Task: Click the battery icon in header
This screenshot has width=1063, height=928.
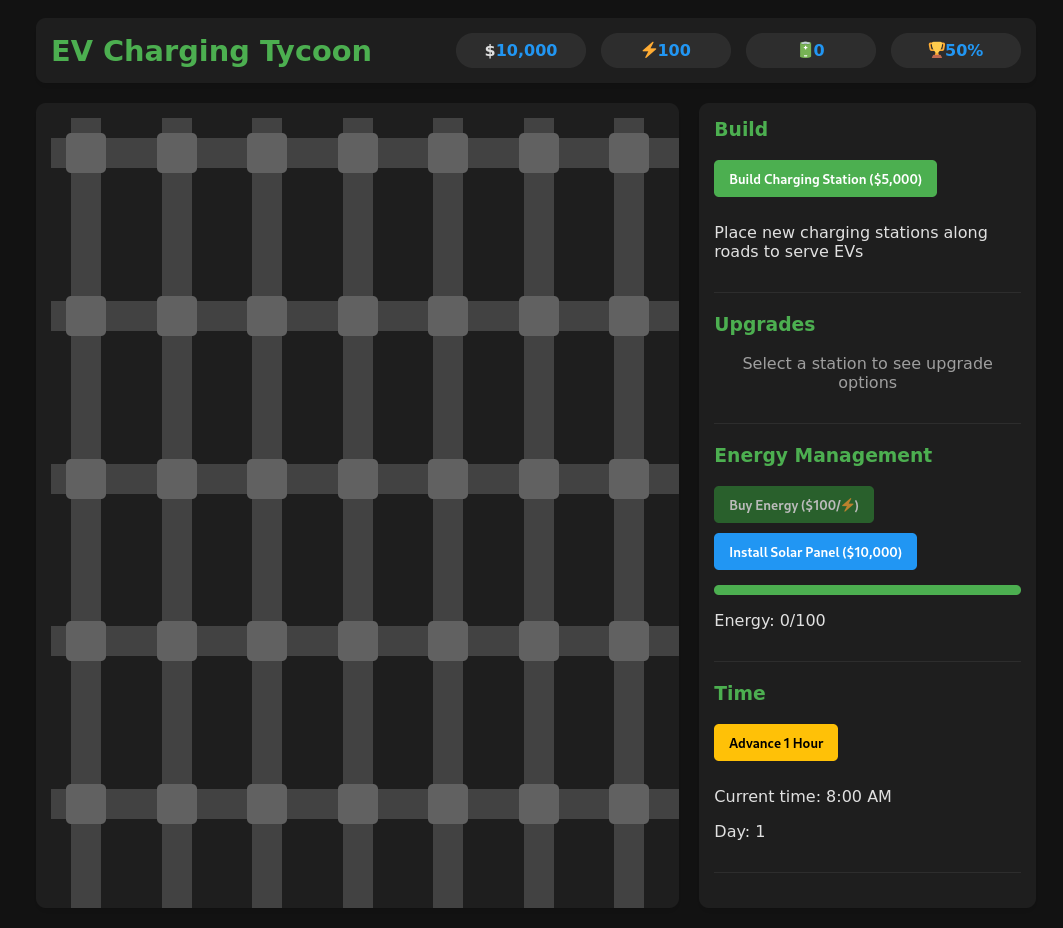Action: 805,50
